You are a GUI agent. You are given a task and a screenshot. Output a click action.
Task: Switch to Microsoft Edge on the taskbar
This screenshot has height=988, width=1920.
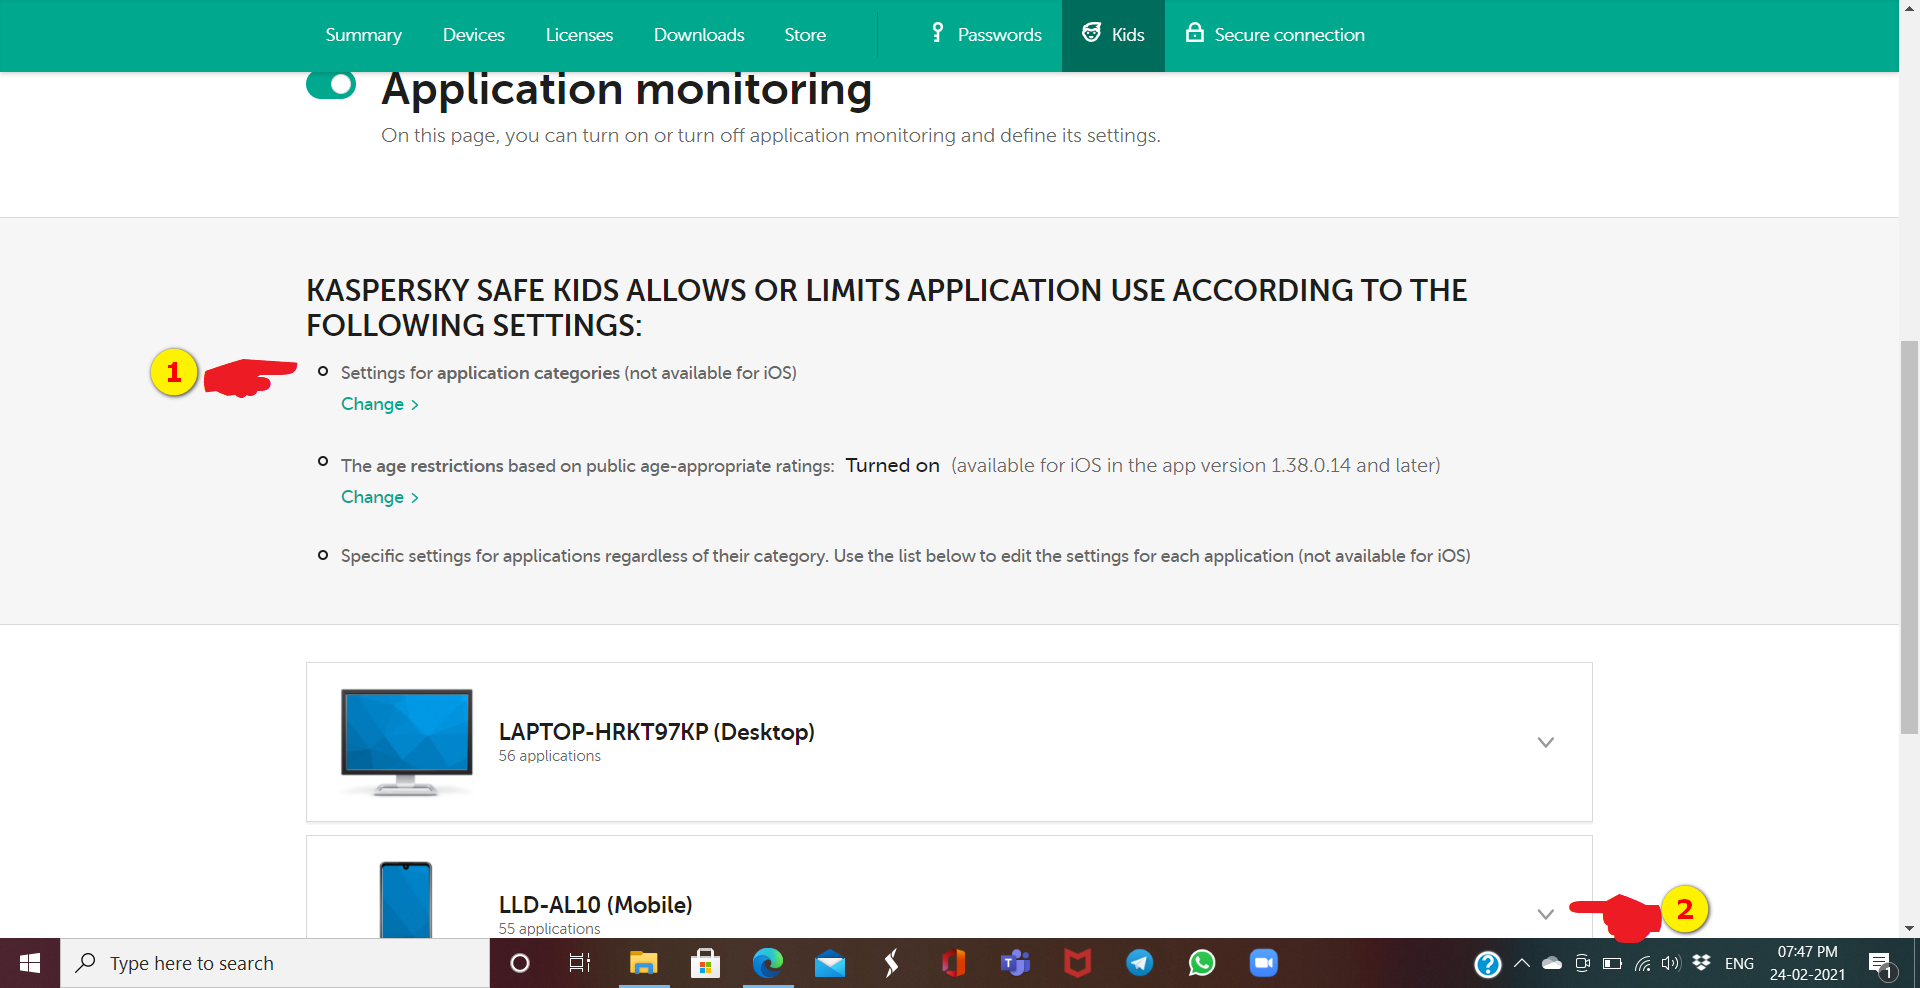coord(767,963)
